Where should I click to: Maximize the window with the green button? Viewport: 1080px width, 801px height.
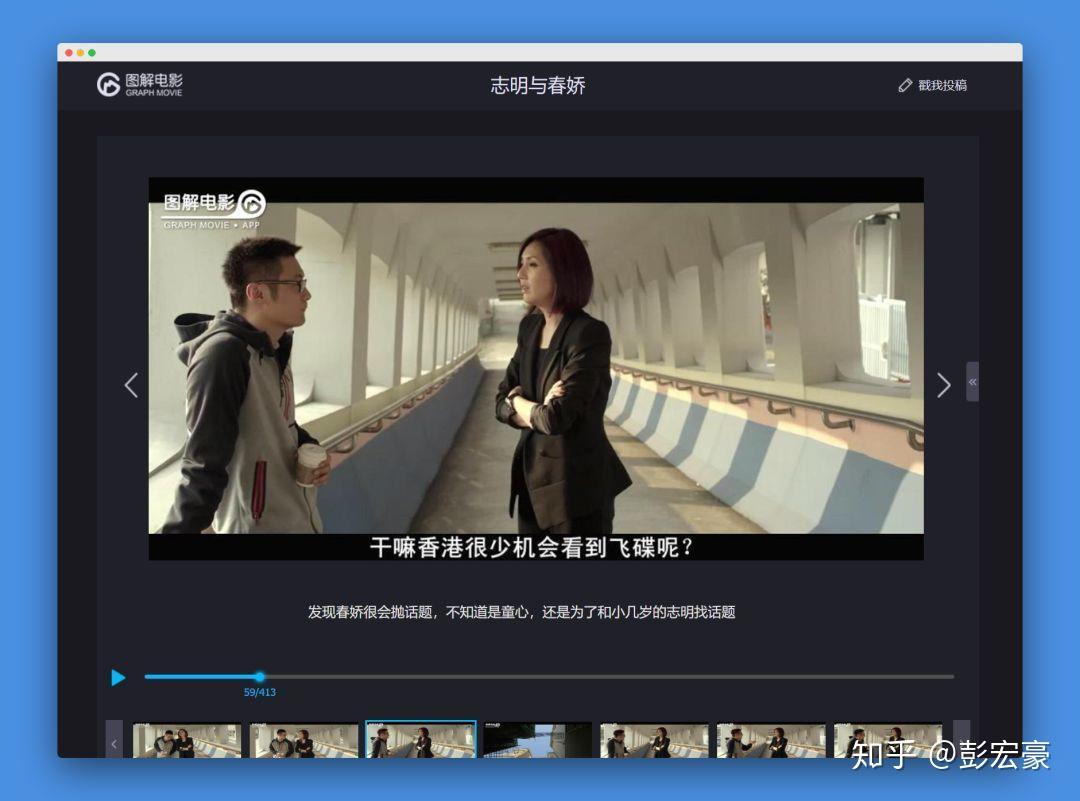[92, 53]
